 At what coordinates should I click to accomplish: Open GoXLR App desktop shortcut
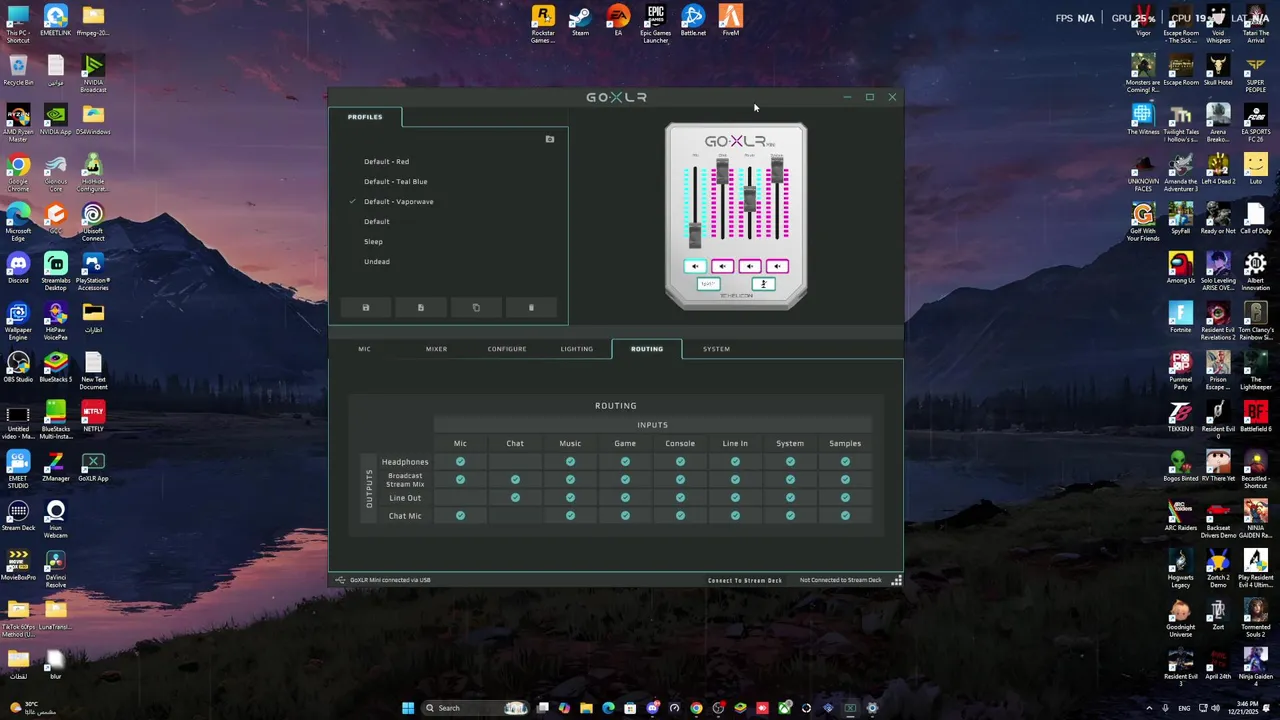coord(93,466)
